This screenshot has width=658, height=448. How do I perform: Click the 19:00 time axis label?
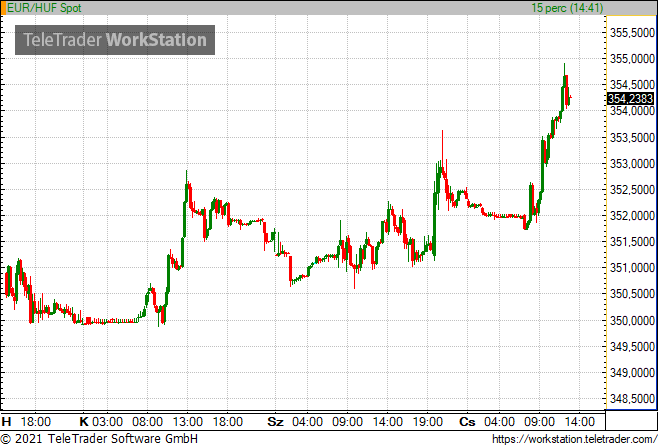point(428,422)
